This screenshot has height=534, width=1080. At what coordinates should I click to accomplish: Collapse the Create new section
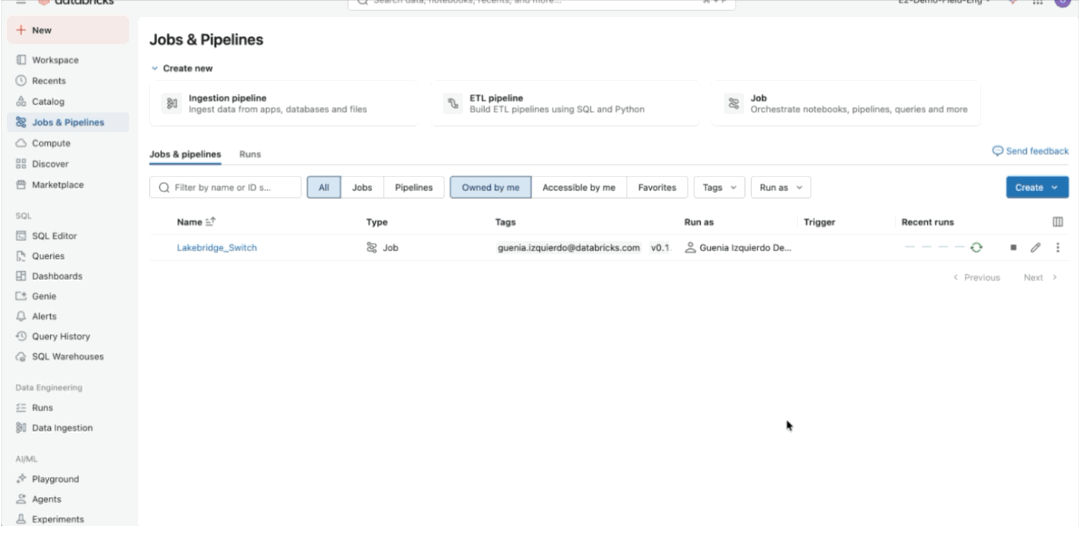coord(182,68)
